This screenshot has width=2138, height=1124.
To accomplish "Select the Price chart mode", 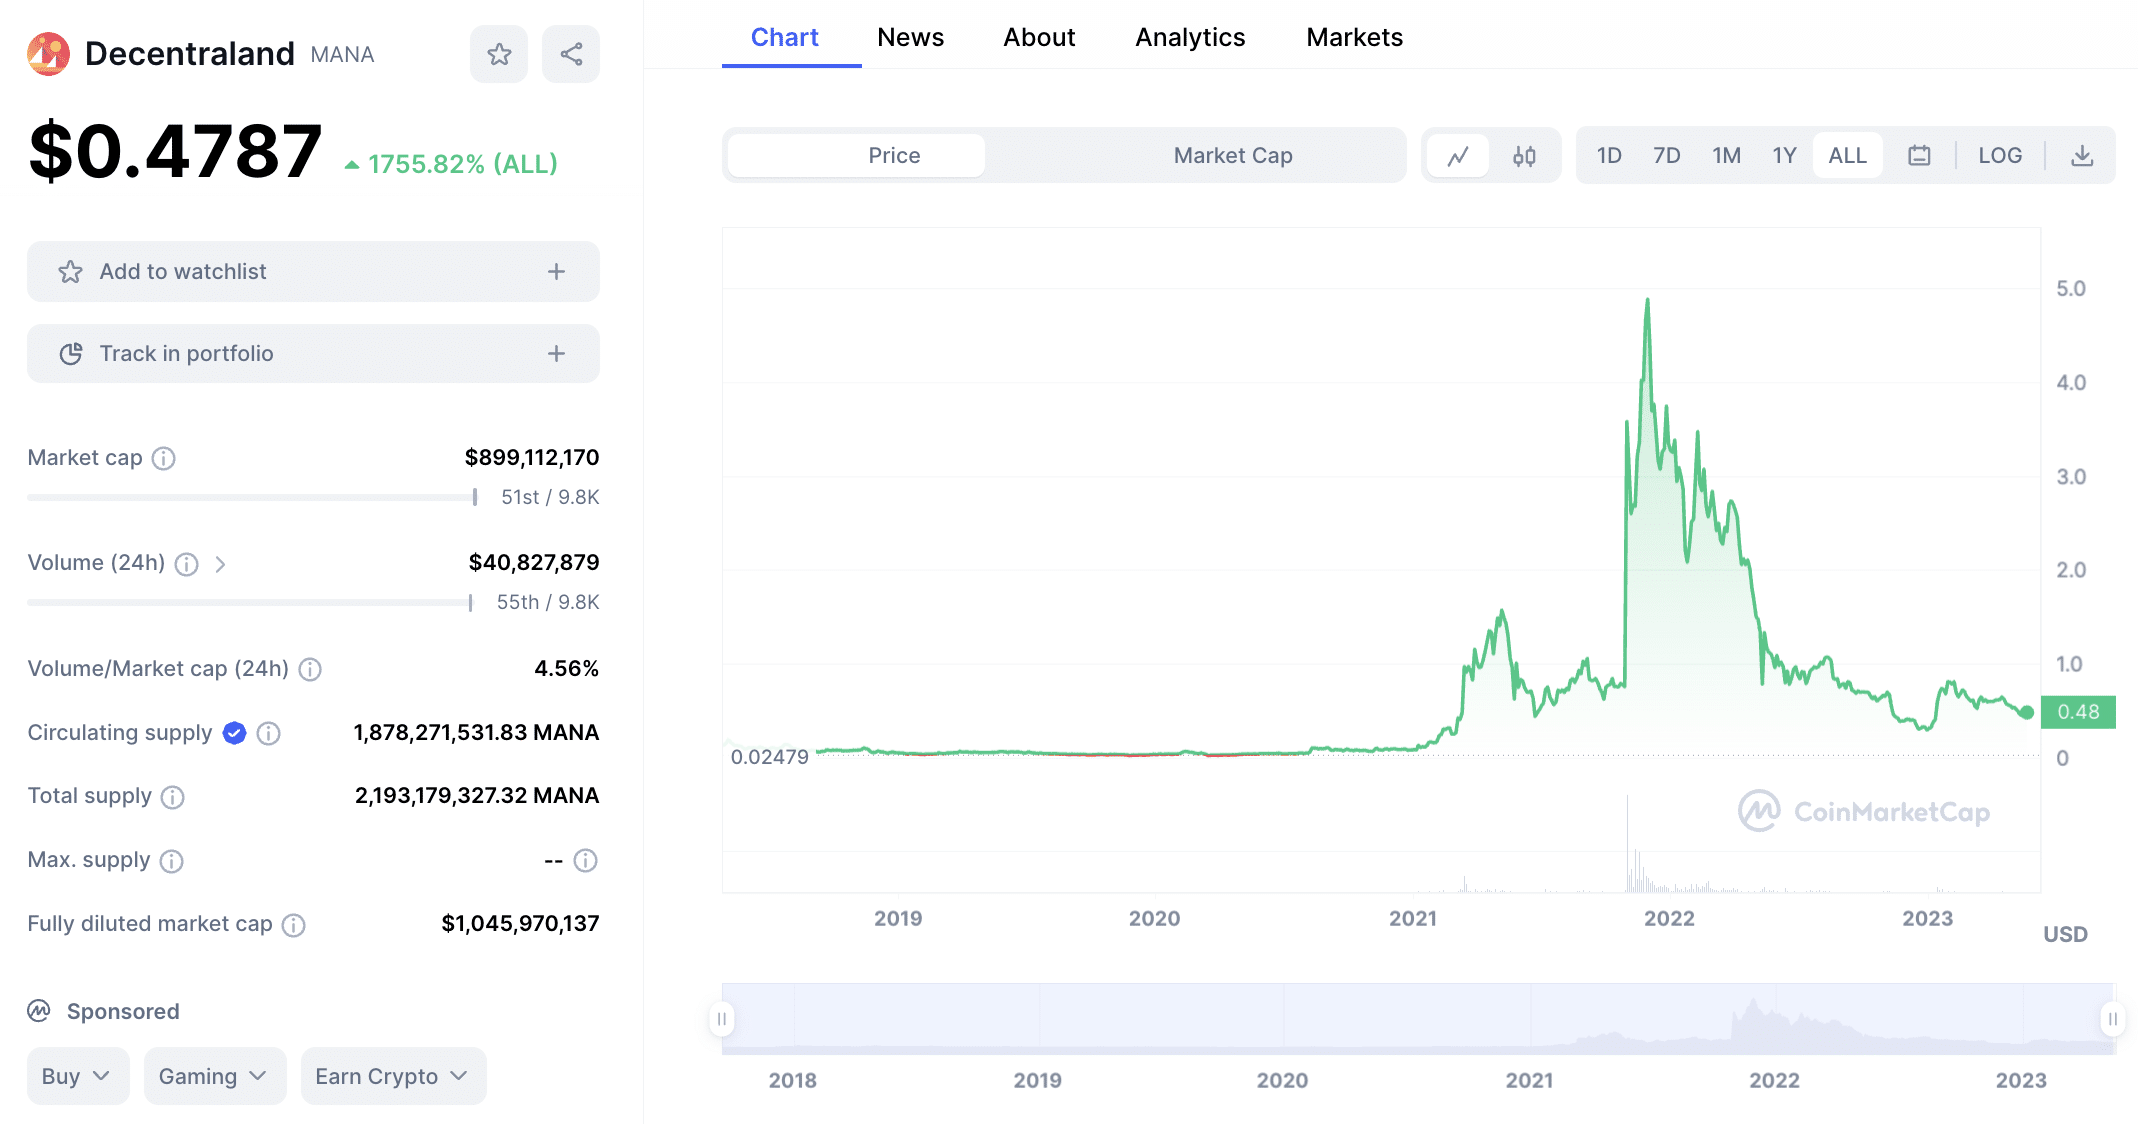I will click(x=856, y=156).
